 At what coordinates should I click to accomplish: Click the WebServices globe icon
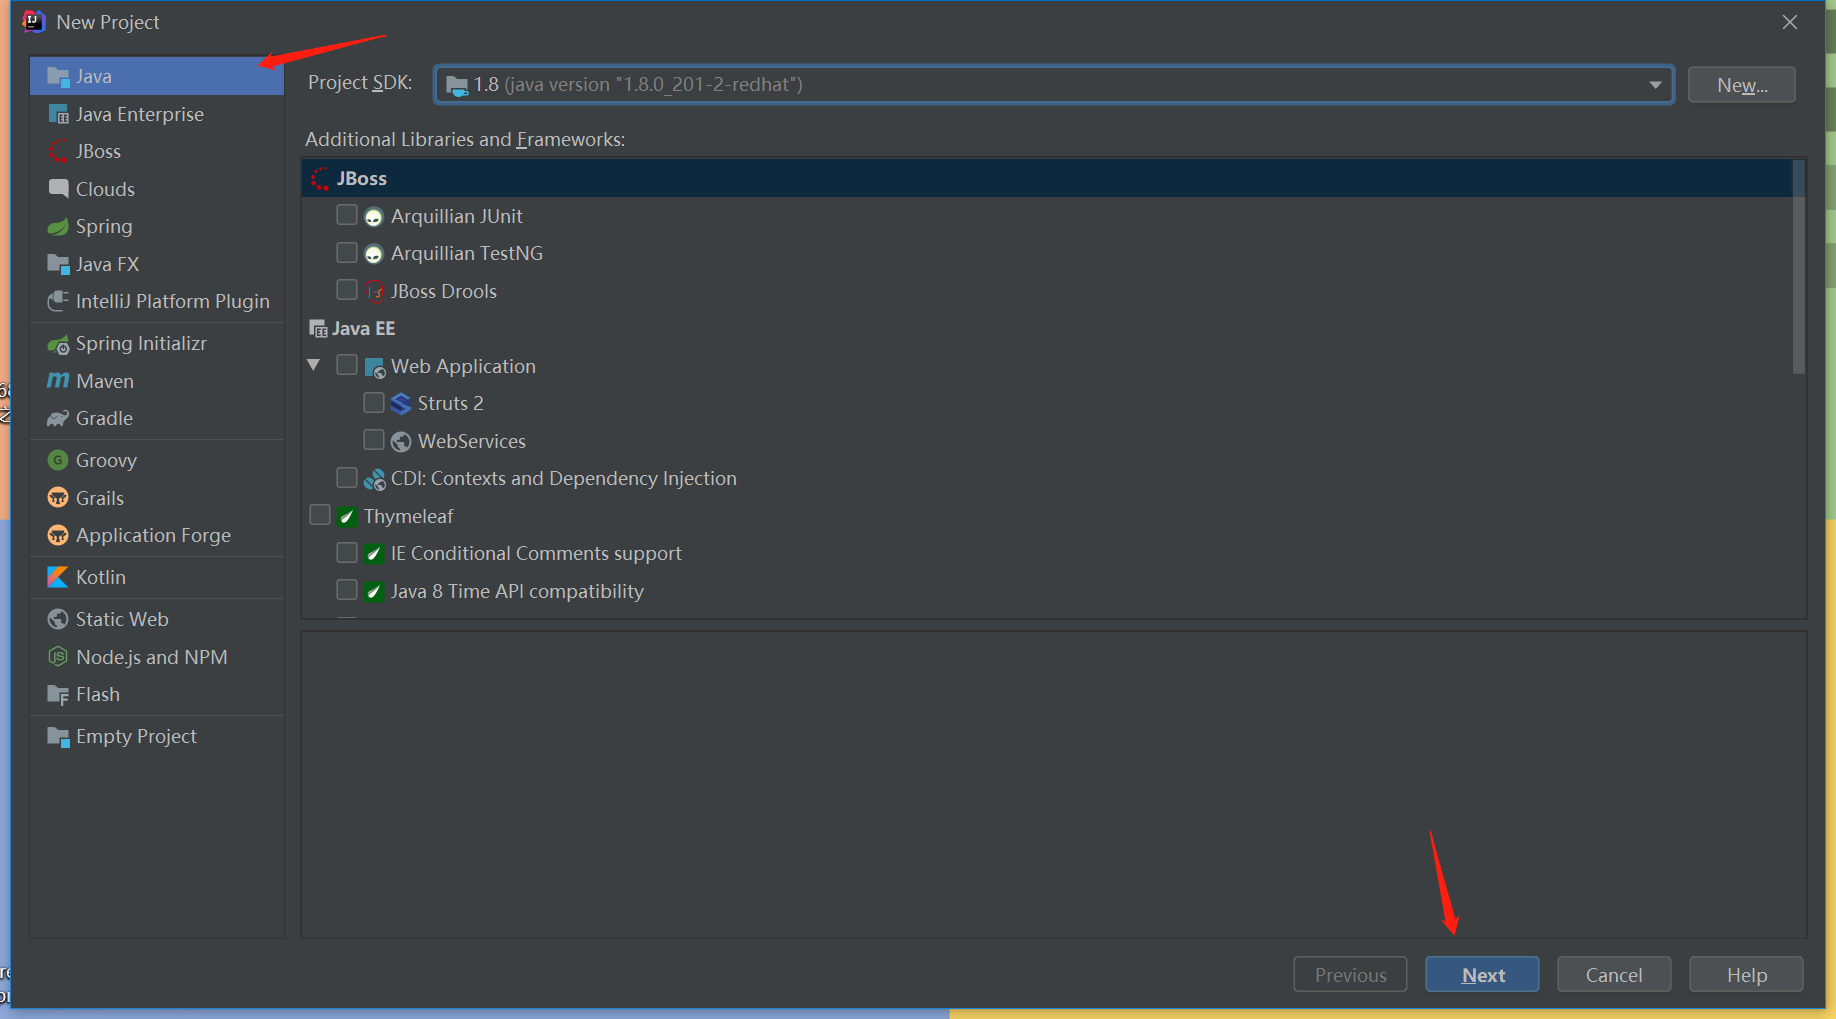click(401, 442)
